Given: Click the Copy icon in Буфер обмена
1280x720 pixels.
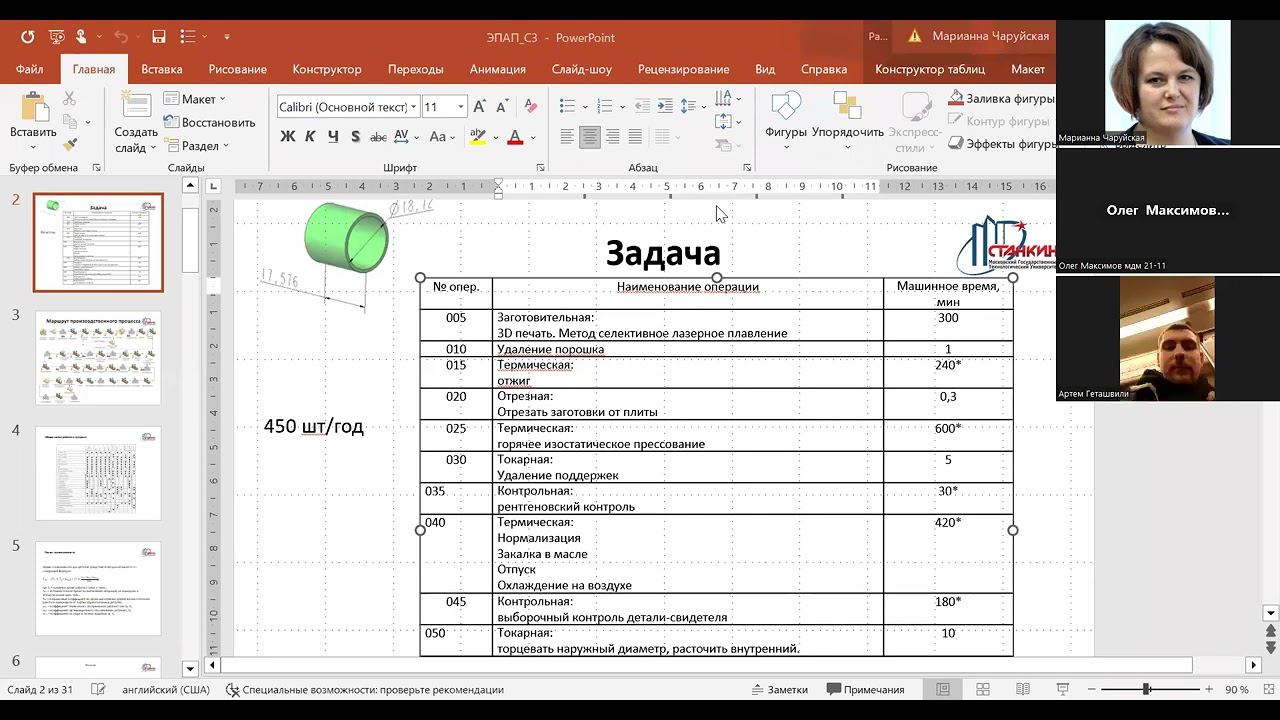Looking at the screenshot, I should click(69, 122).
